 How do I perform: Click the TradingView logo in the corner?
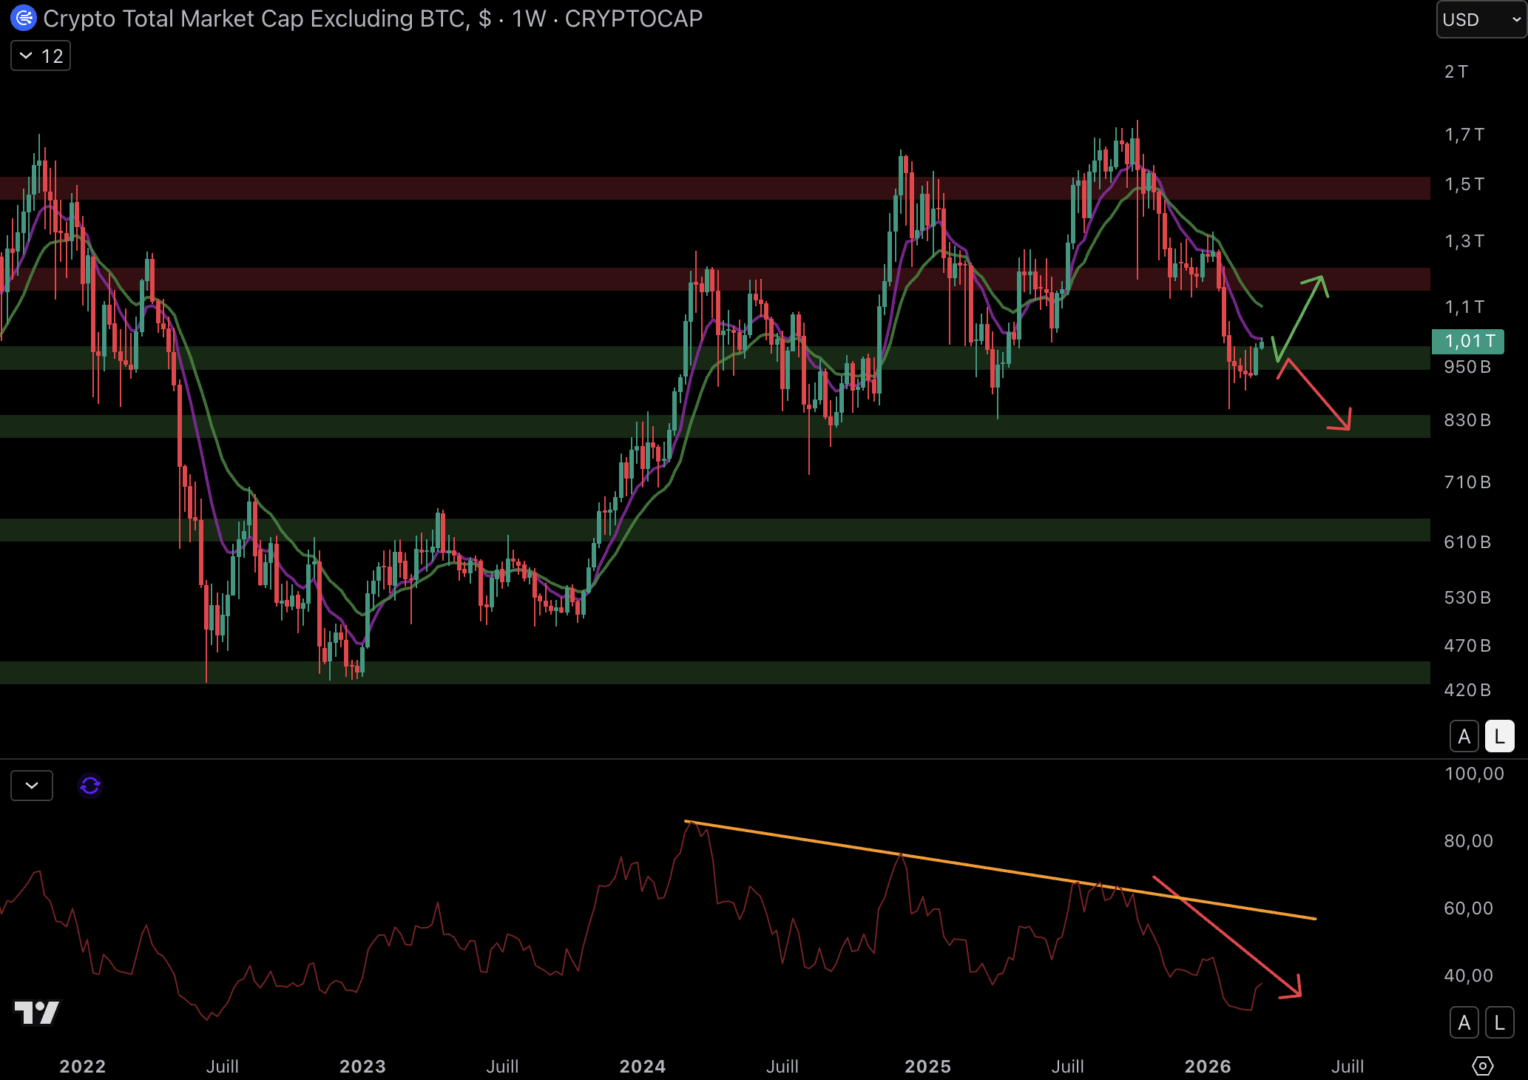click(37, 1013)
